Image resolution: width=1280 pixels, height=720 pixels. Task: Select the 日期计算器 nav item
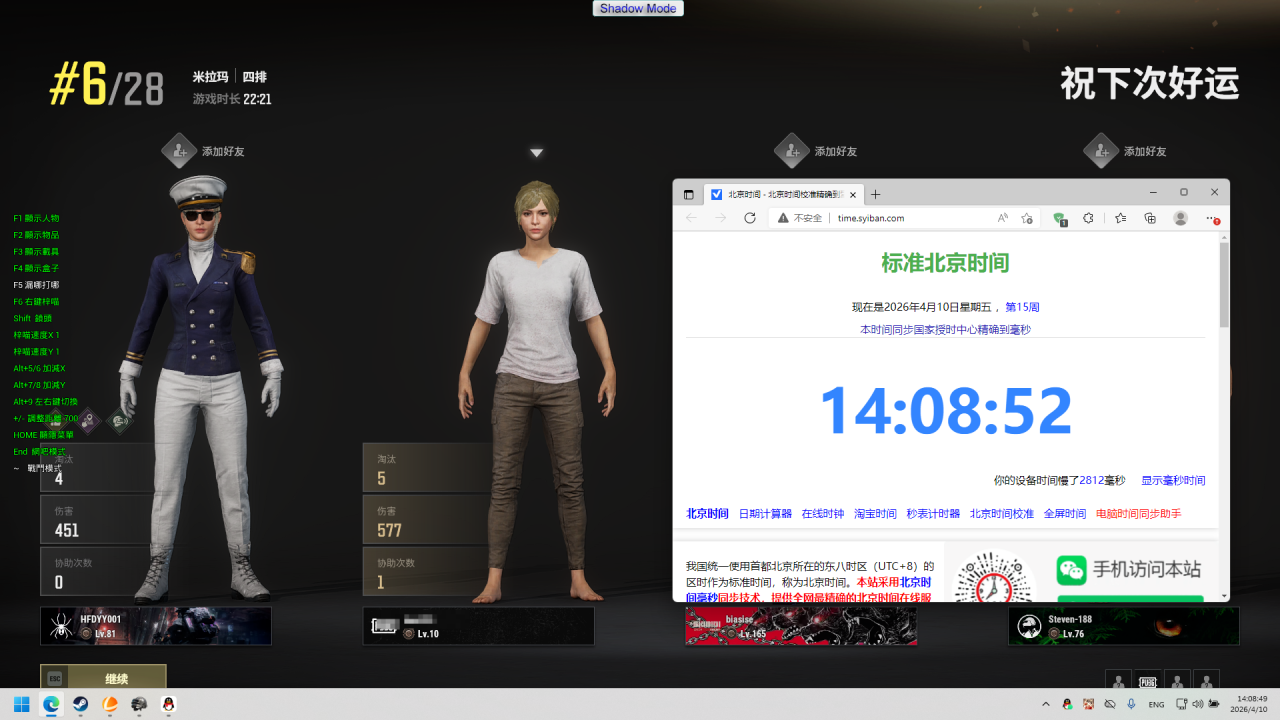[765, 514]
